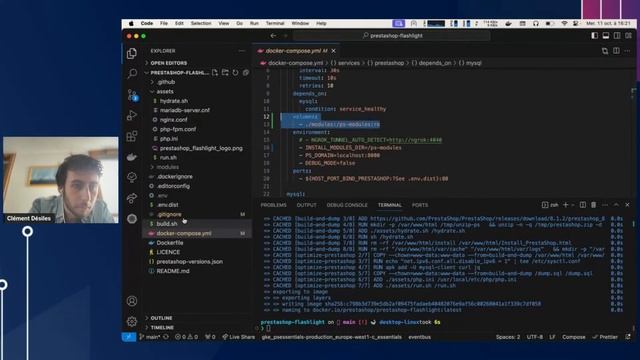Open the Live Share activity bar icon
640x360 pixels.
[132, 198]
